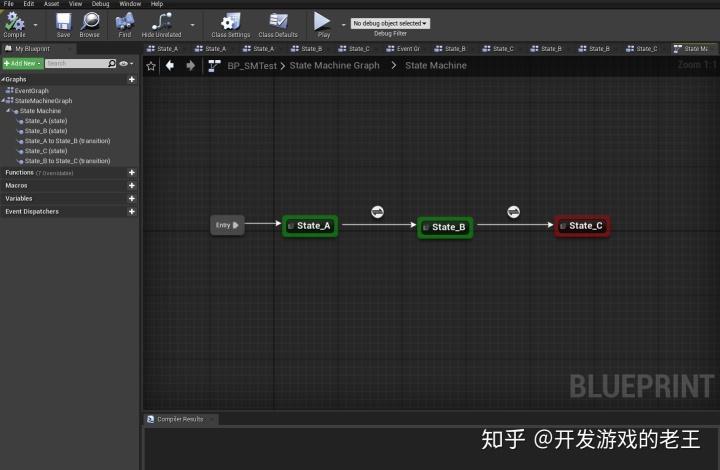Click the Macros section header
Image resolution: width=720 pixels, height=470 pixels.
point(69,185)
